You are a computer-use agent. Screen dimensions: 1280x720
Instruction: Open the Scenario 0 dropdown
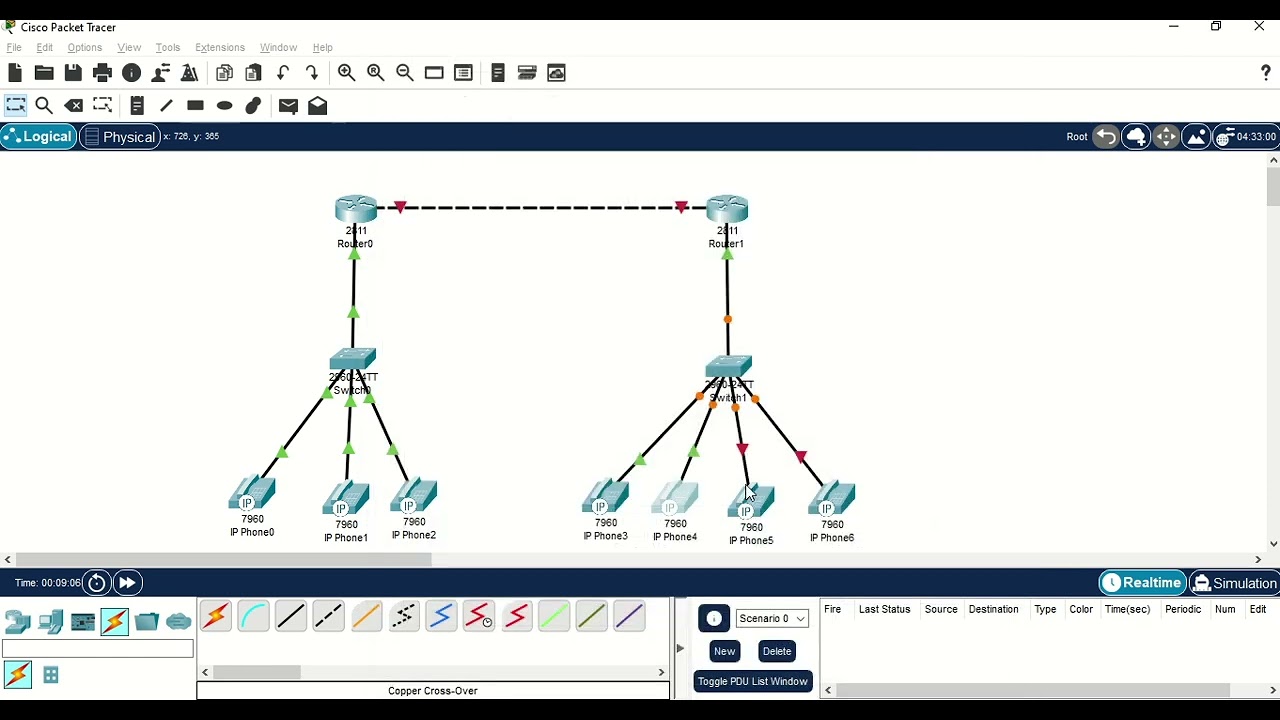point(771,618)
